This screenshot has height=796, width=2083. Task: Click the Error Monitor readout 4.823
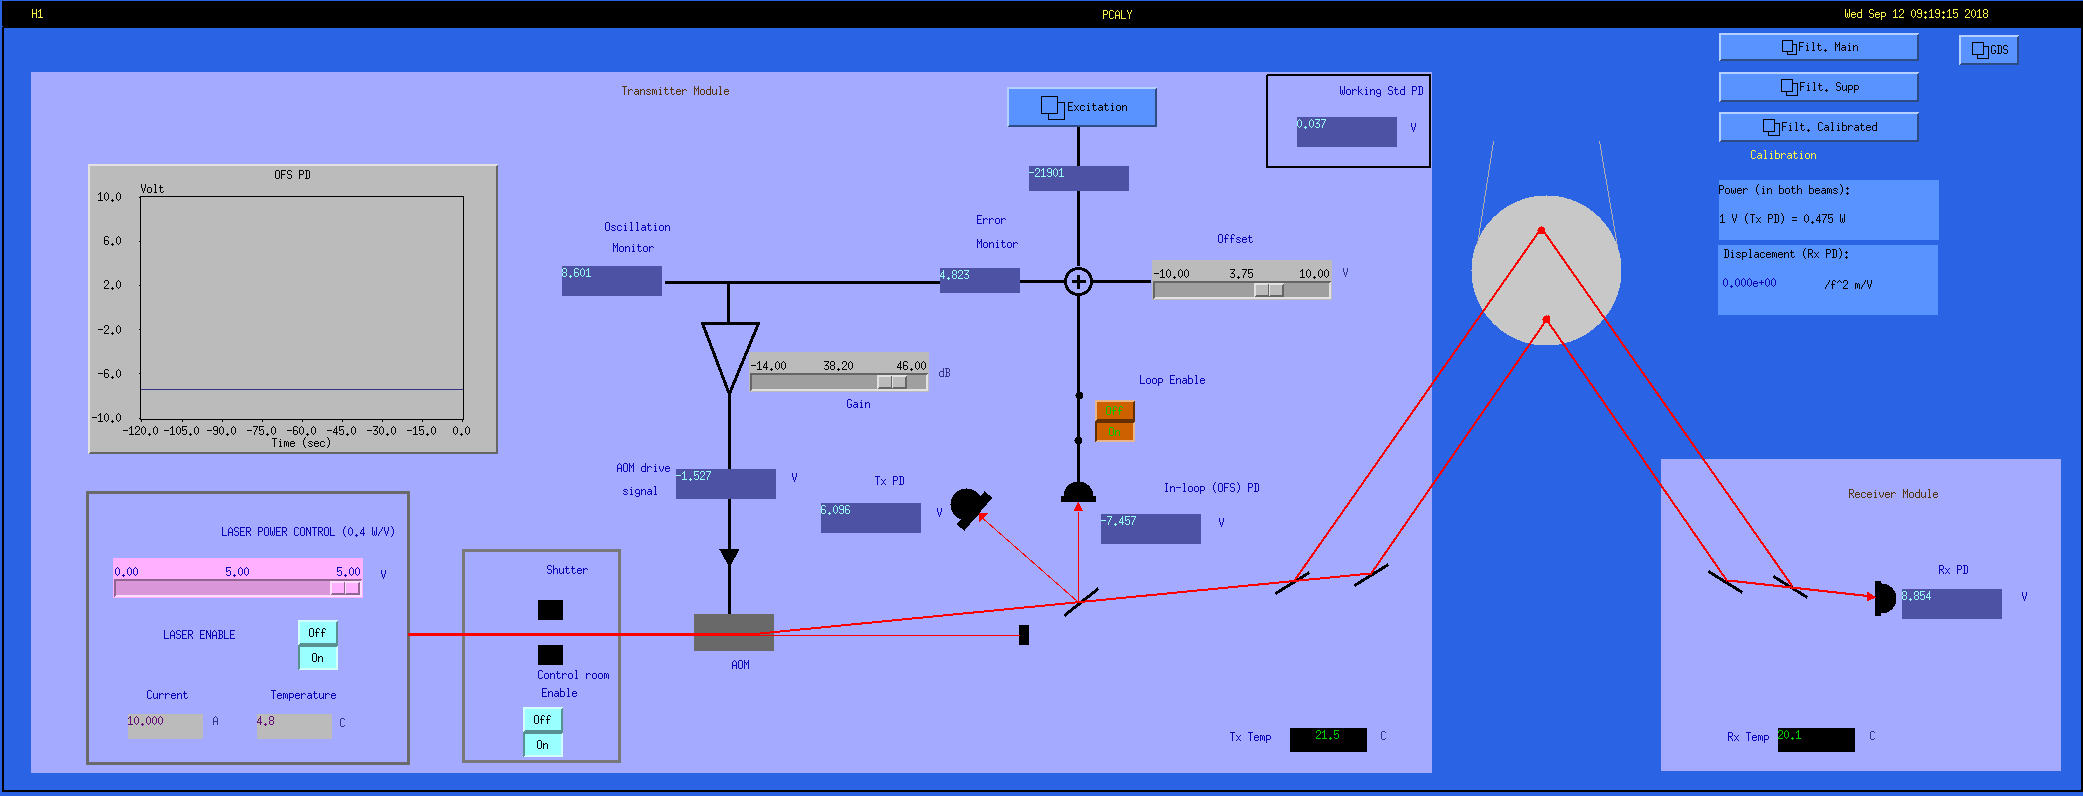point(979,280)
